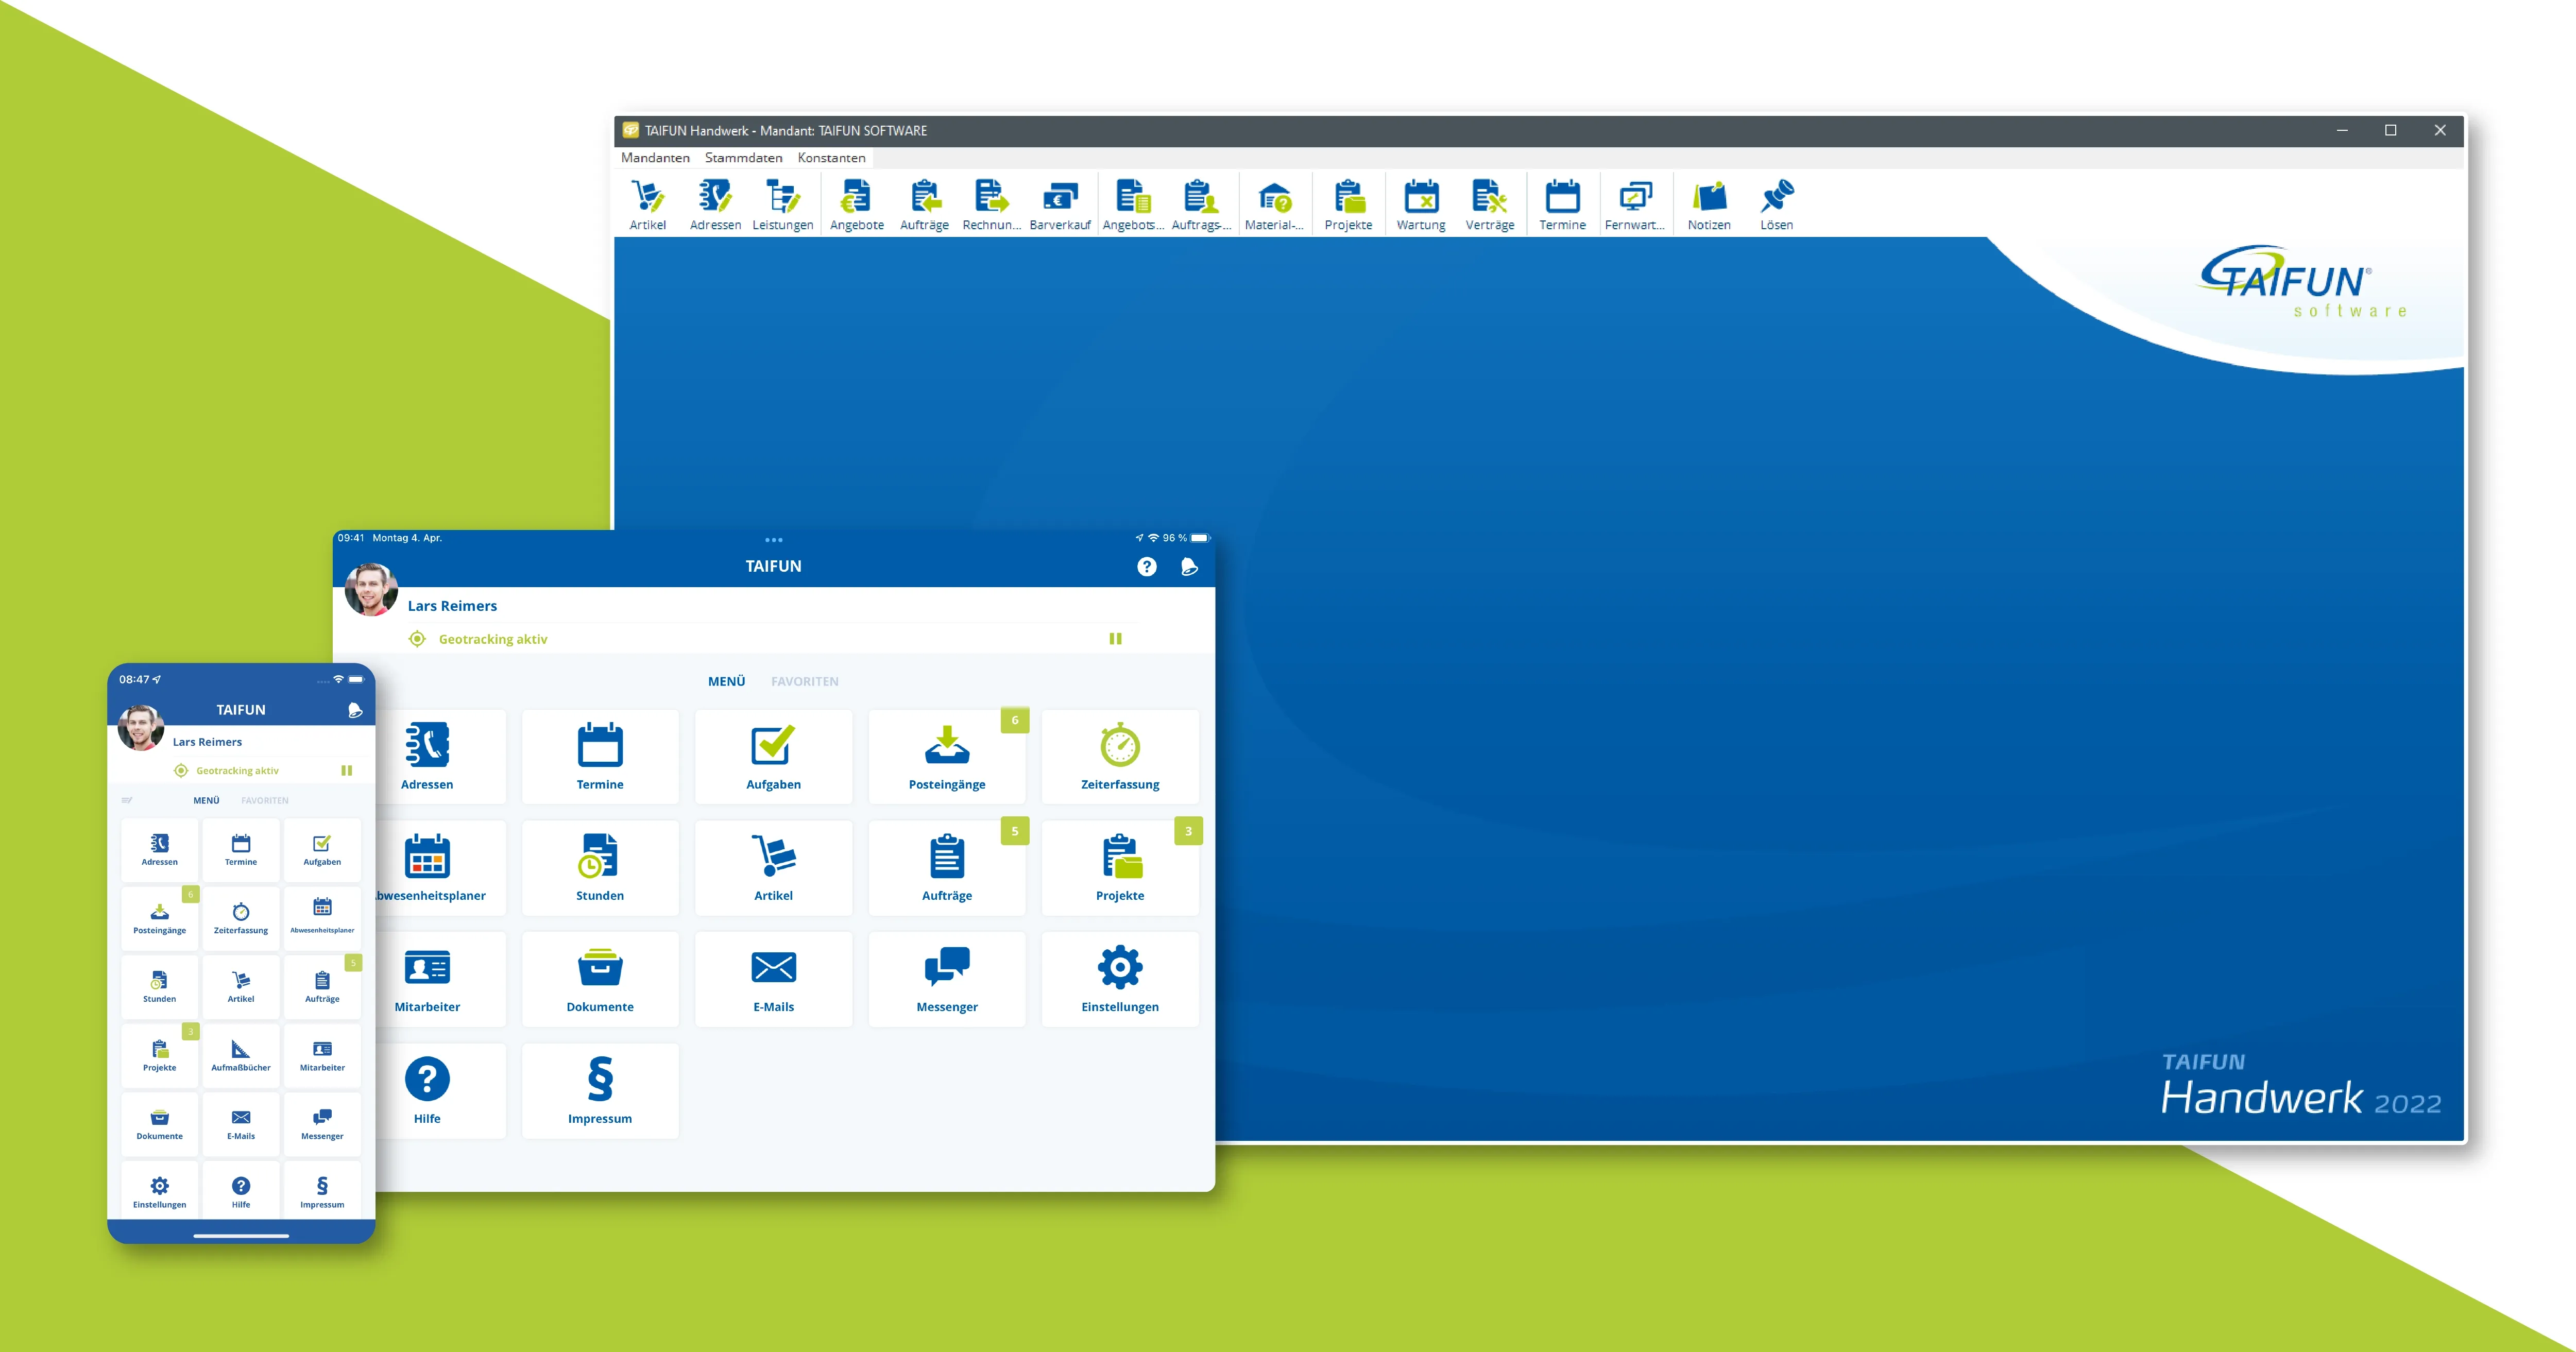2576x1352 pixels.
Task: Select the MENÜ tab on the phone
Action: click(x=206, y=801)
